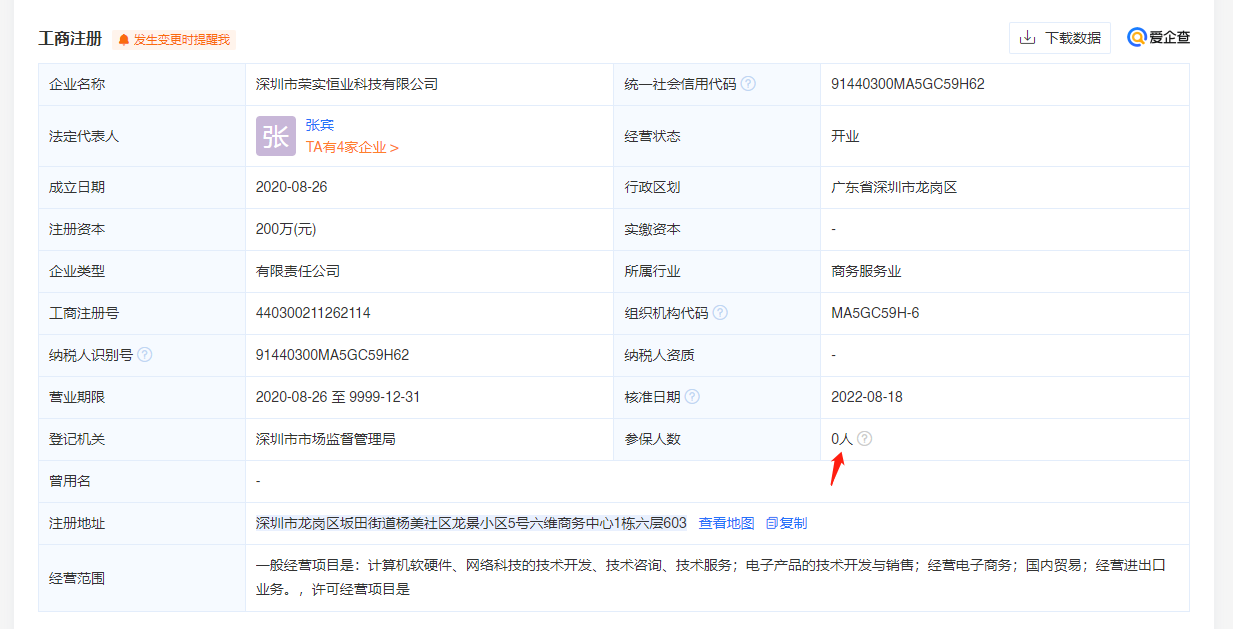Click the 经营范围 description text

tap(710, 577)
